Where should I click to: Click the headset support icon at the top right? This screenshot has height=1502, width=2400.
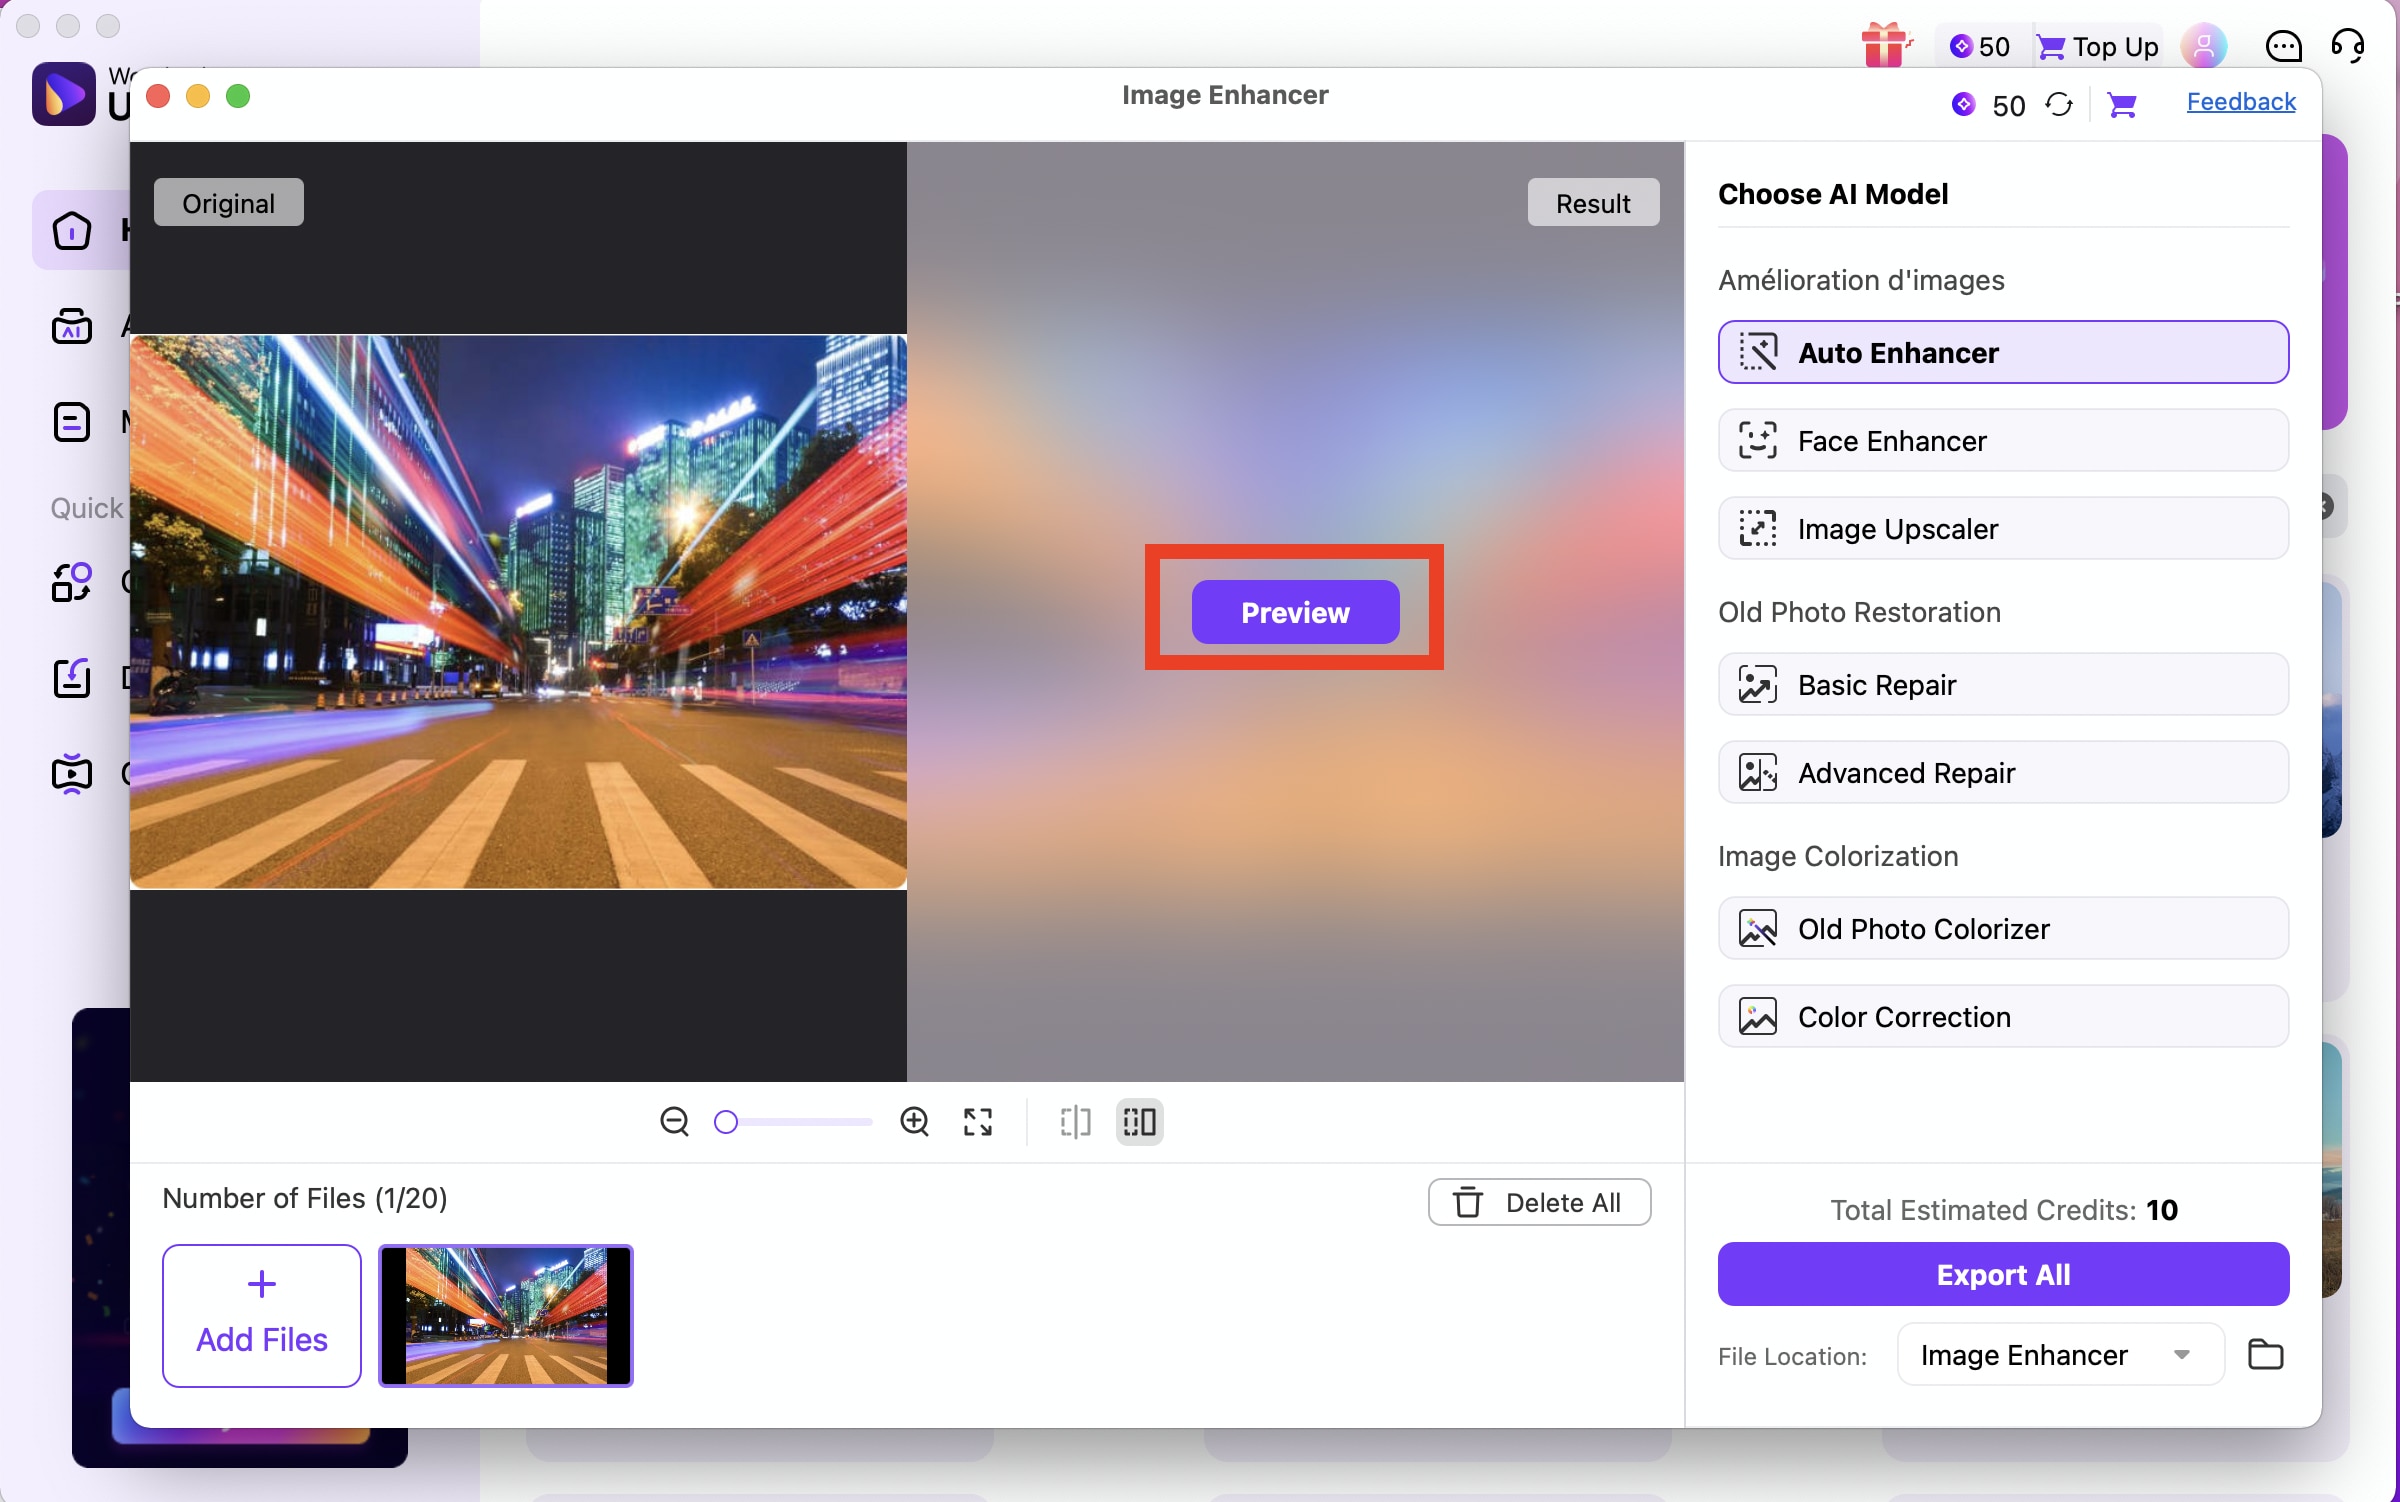(2348, 45)
